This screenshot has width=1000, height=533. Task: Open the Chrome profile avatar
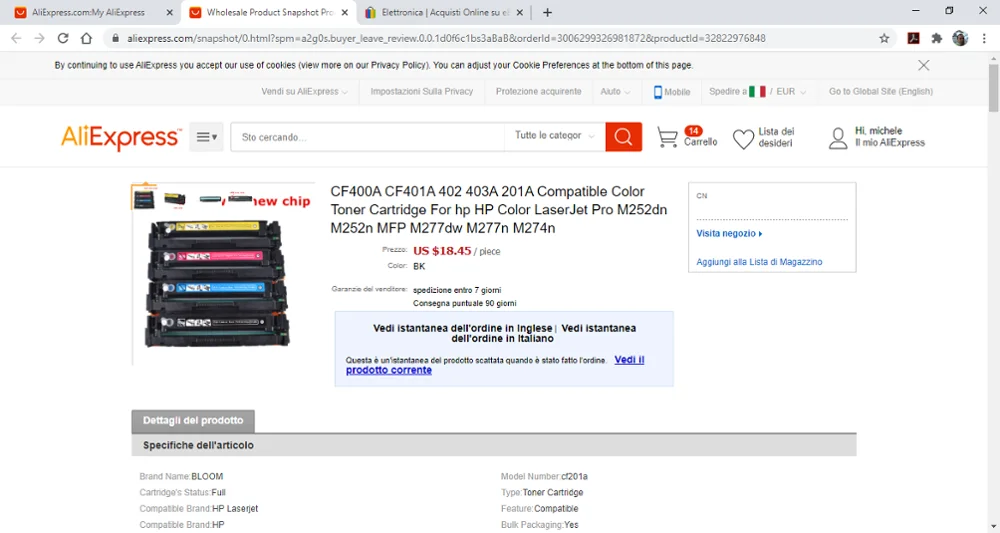point(960,38)
